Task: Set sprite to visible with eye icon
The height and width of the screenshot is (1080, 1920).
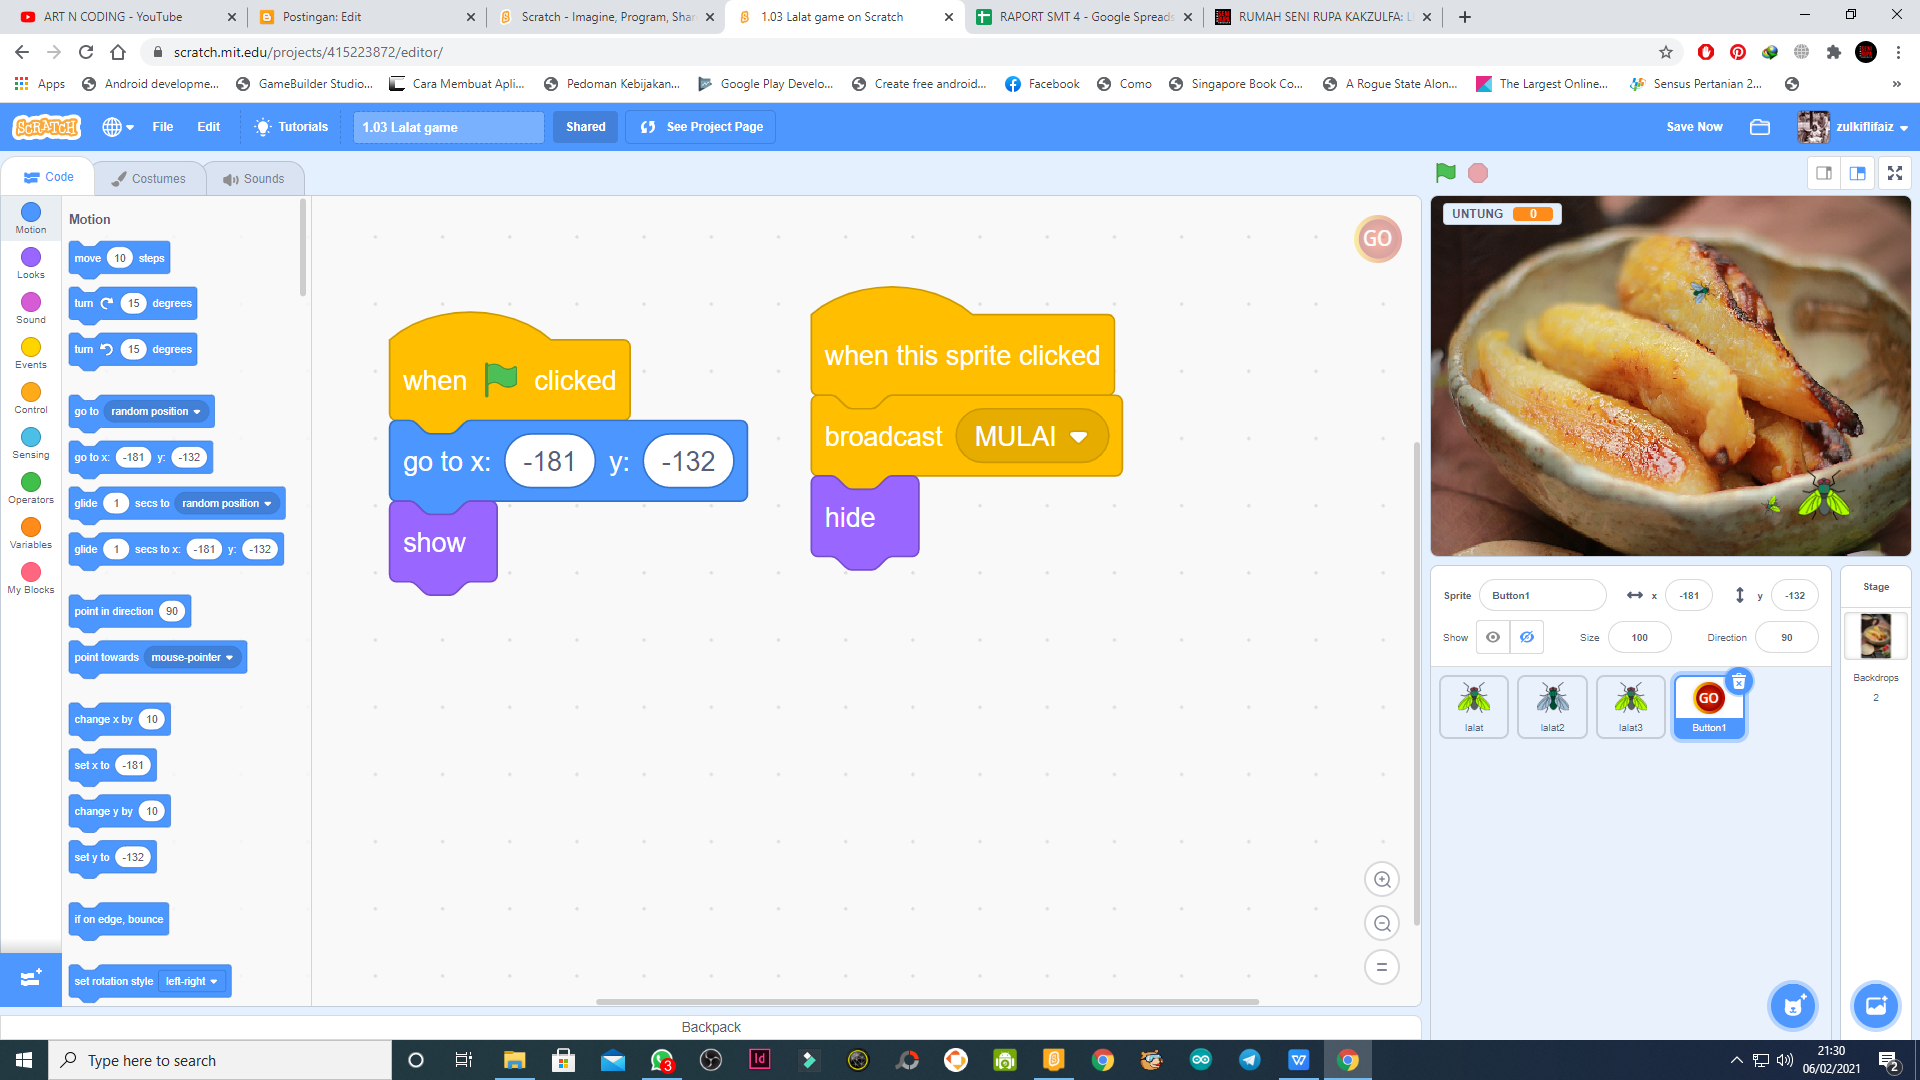Action: coord(1493,637)
